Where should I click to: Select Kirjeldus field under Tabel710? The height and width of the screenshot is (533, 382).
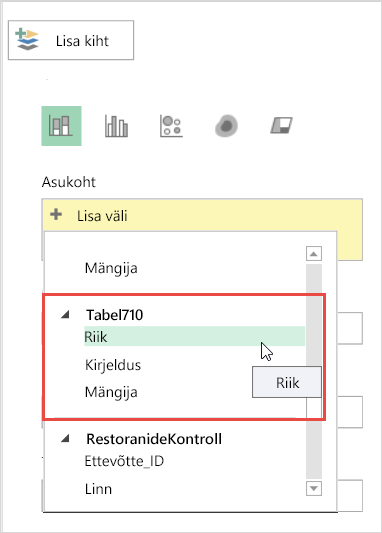(x=113, y=365)
